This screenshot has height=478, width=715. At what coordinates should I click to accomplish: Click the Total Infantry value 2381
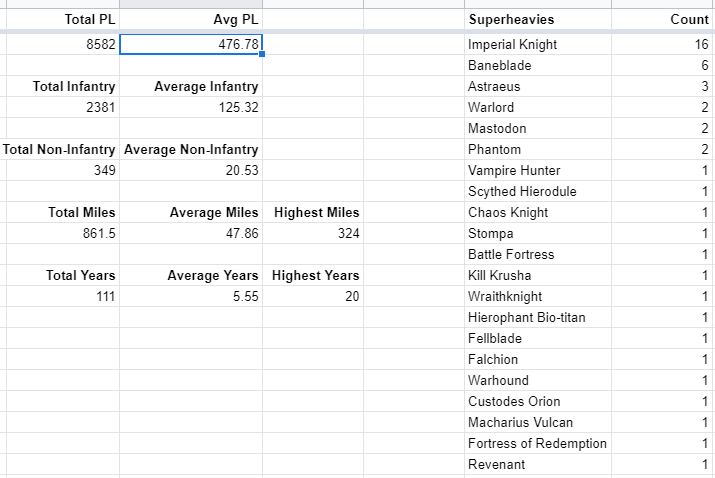(x=60, y=107)
